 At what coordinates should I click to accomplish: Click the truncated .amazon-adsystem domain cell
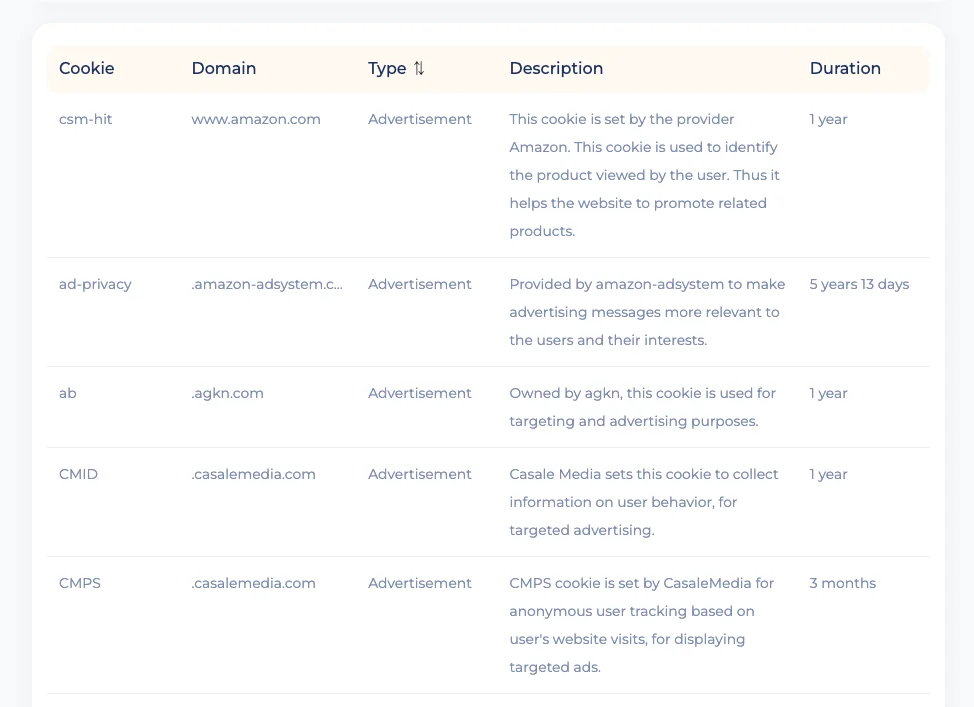point(267,284)
